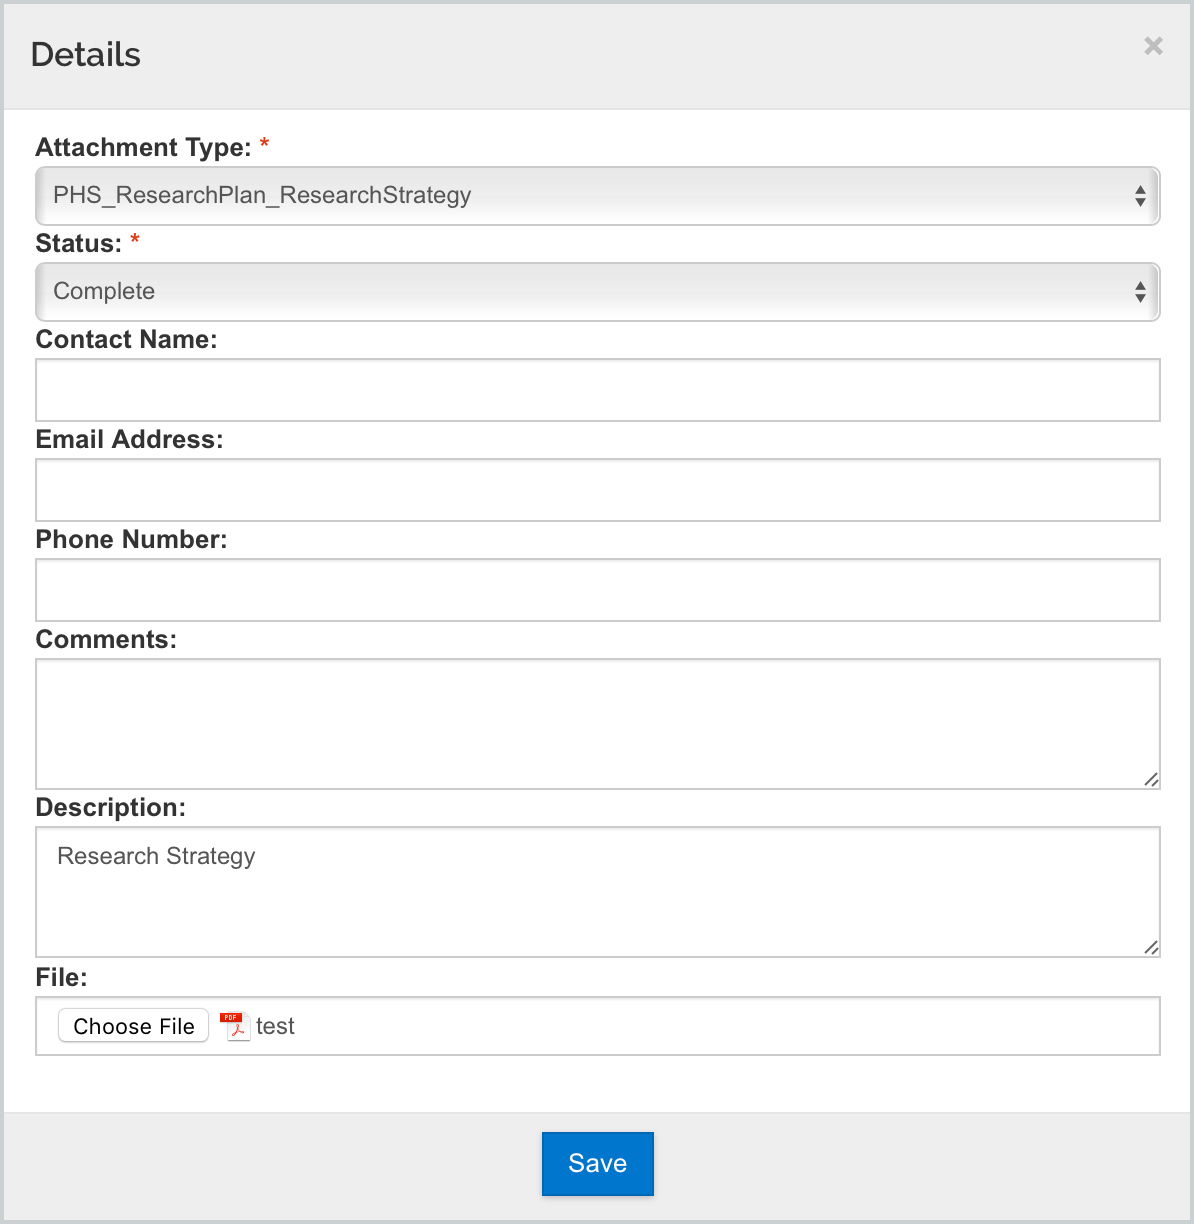
Task: Click the Description field with Research Strategy
Action: click(x=598, y=892)
